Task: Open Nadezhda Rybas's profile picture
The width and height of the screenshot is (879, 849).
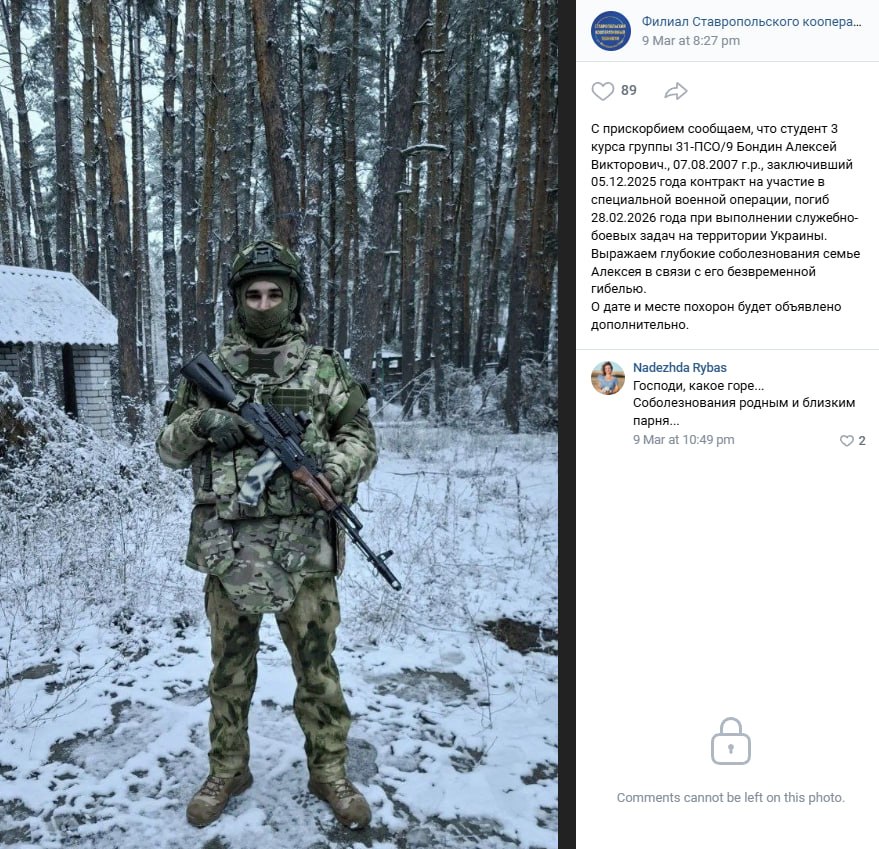Action: (608, 378)
